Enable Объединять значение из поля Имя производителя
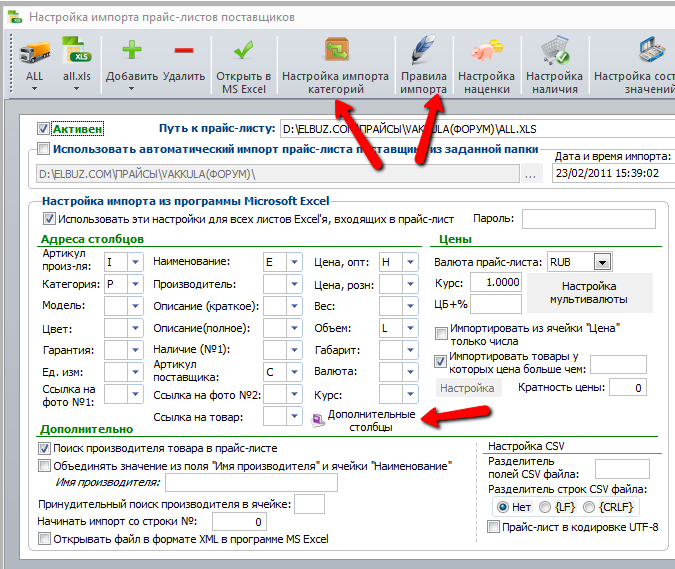675x569 pixels. coord(44,466)
